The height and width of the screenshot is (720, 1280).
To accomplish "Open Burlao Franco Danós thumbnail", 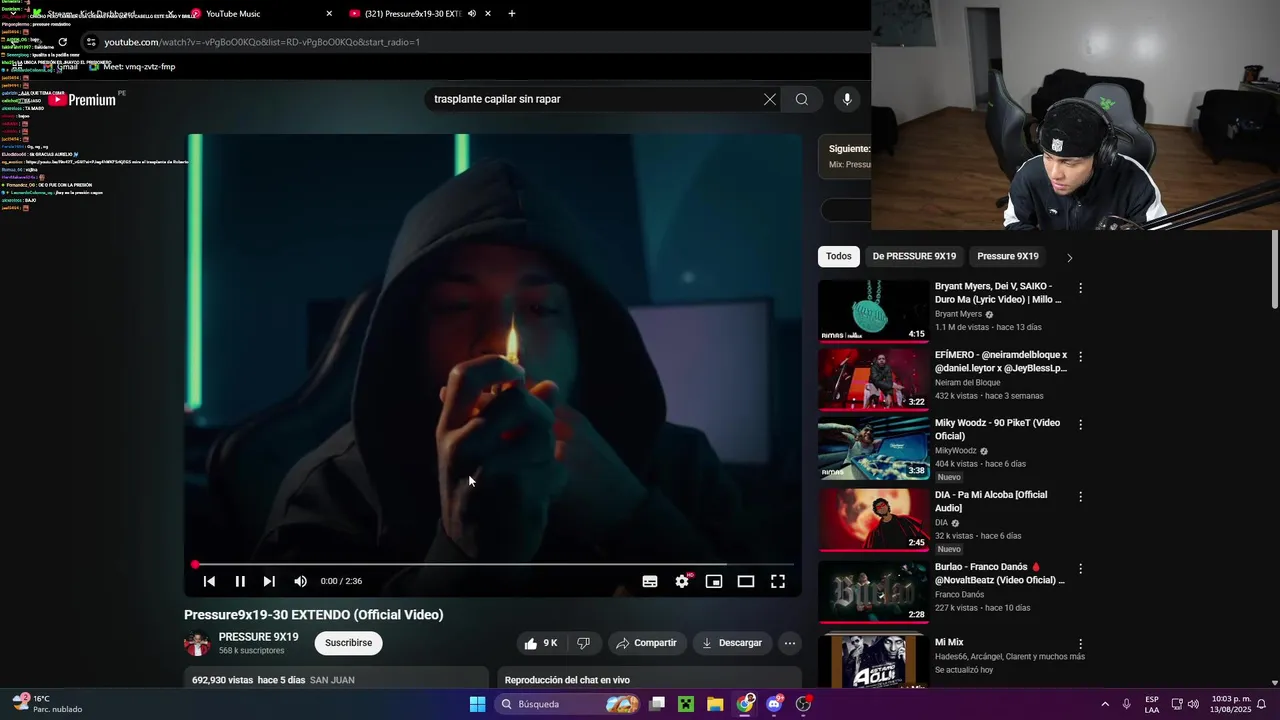I will coord(874,592).
